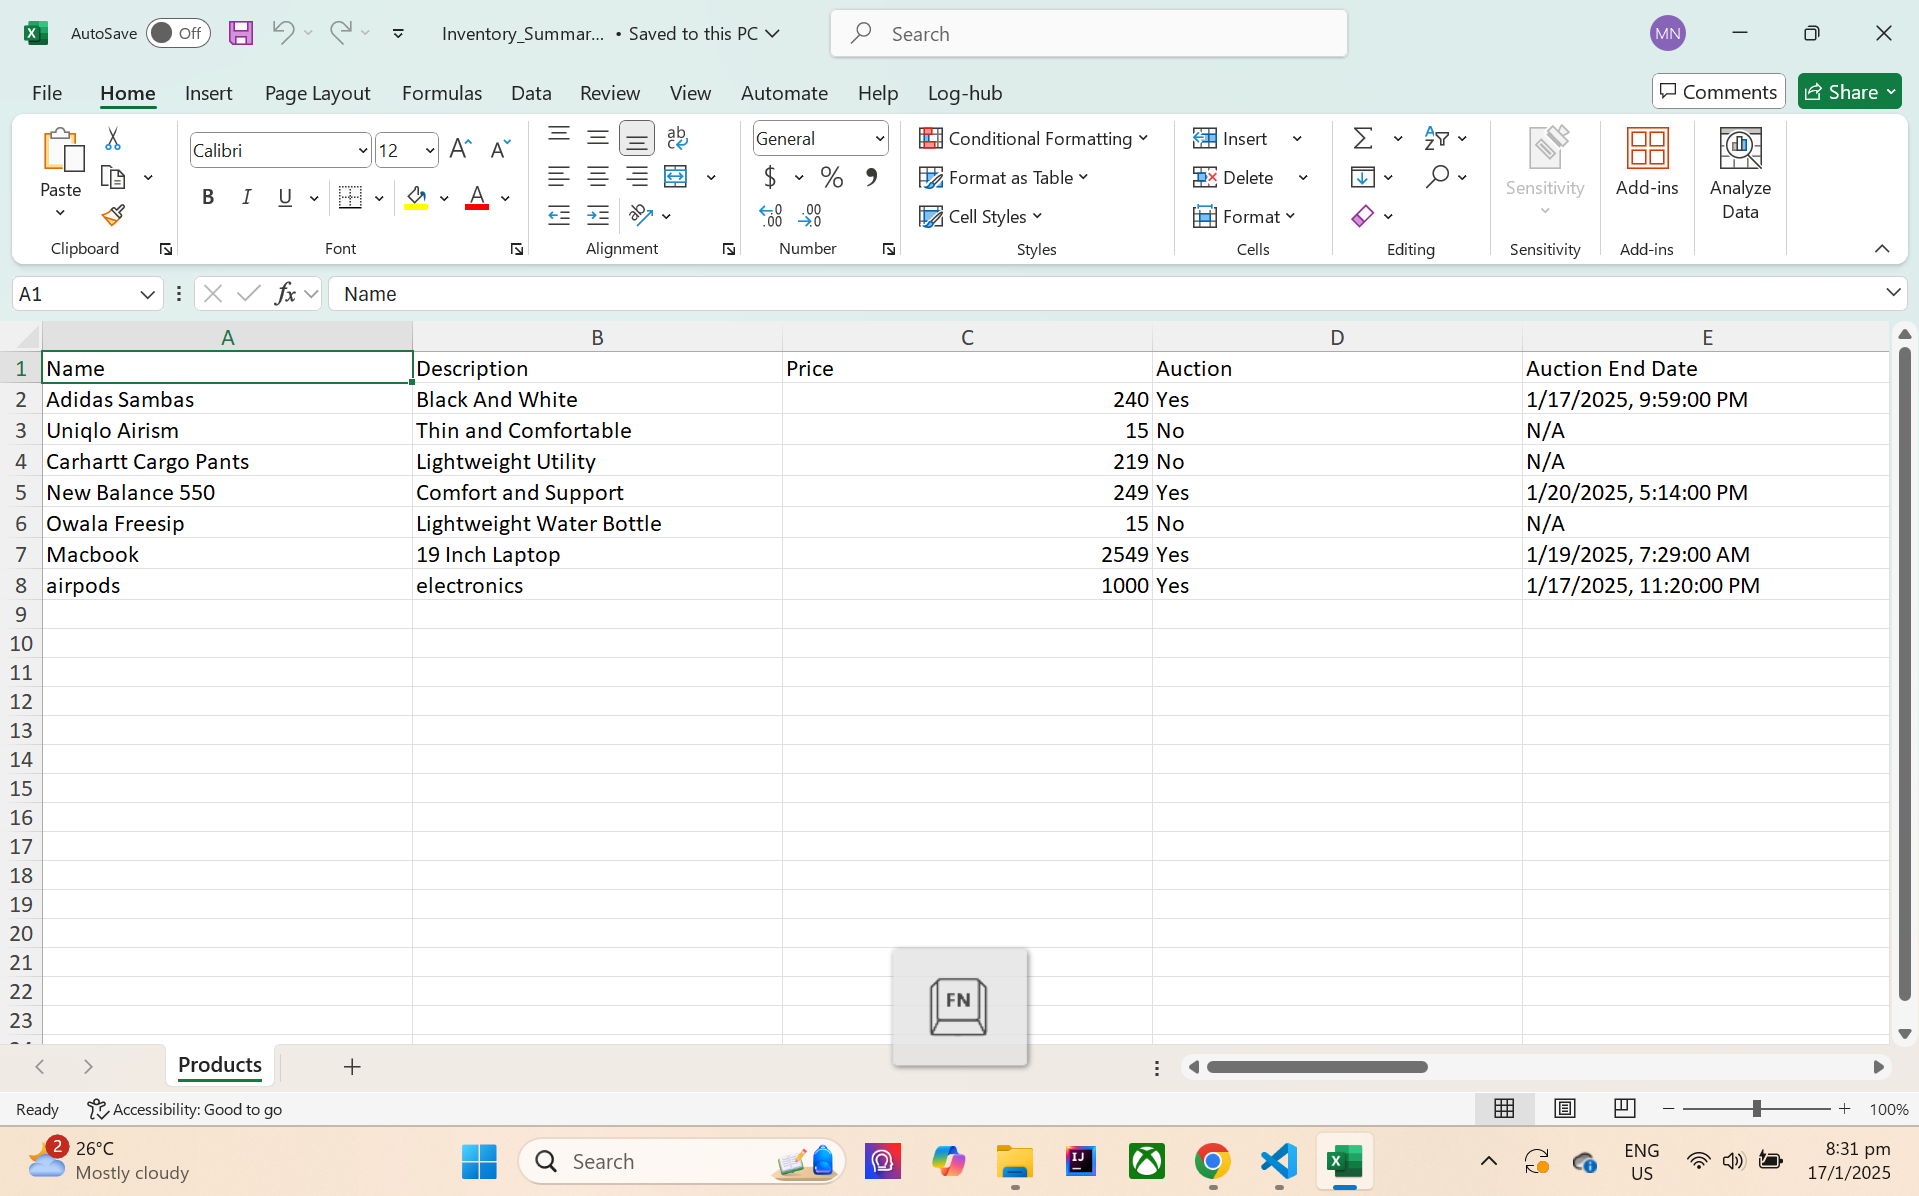Open Google Chrome from taskbar

(1212, 1161)
